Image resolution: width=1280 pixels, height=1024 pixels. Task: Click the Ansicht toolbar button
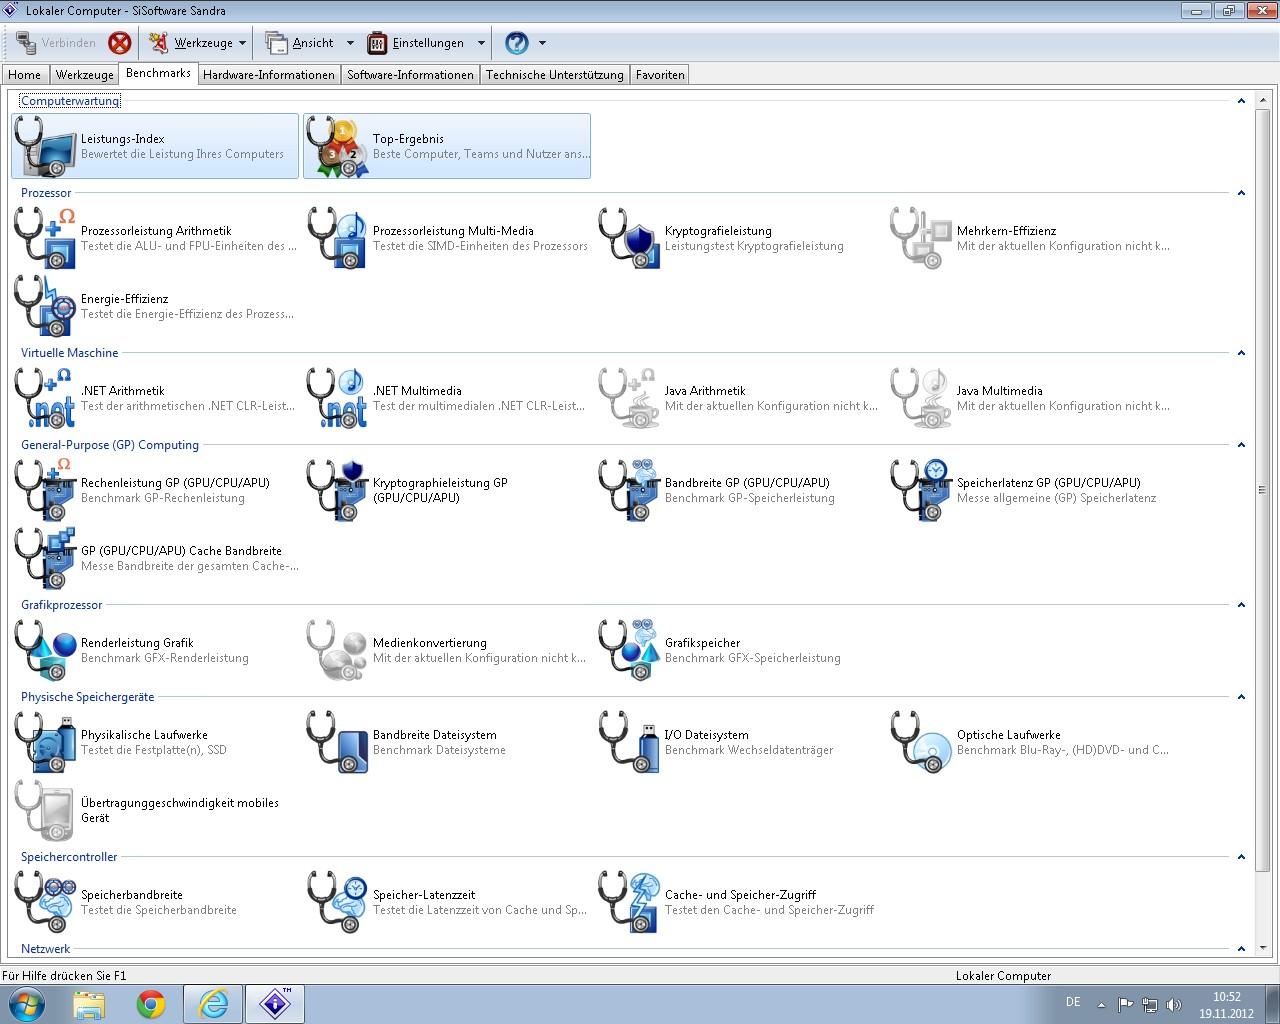point(301,43)
